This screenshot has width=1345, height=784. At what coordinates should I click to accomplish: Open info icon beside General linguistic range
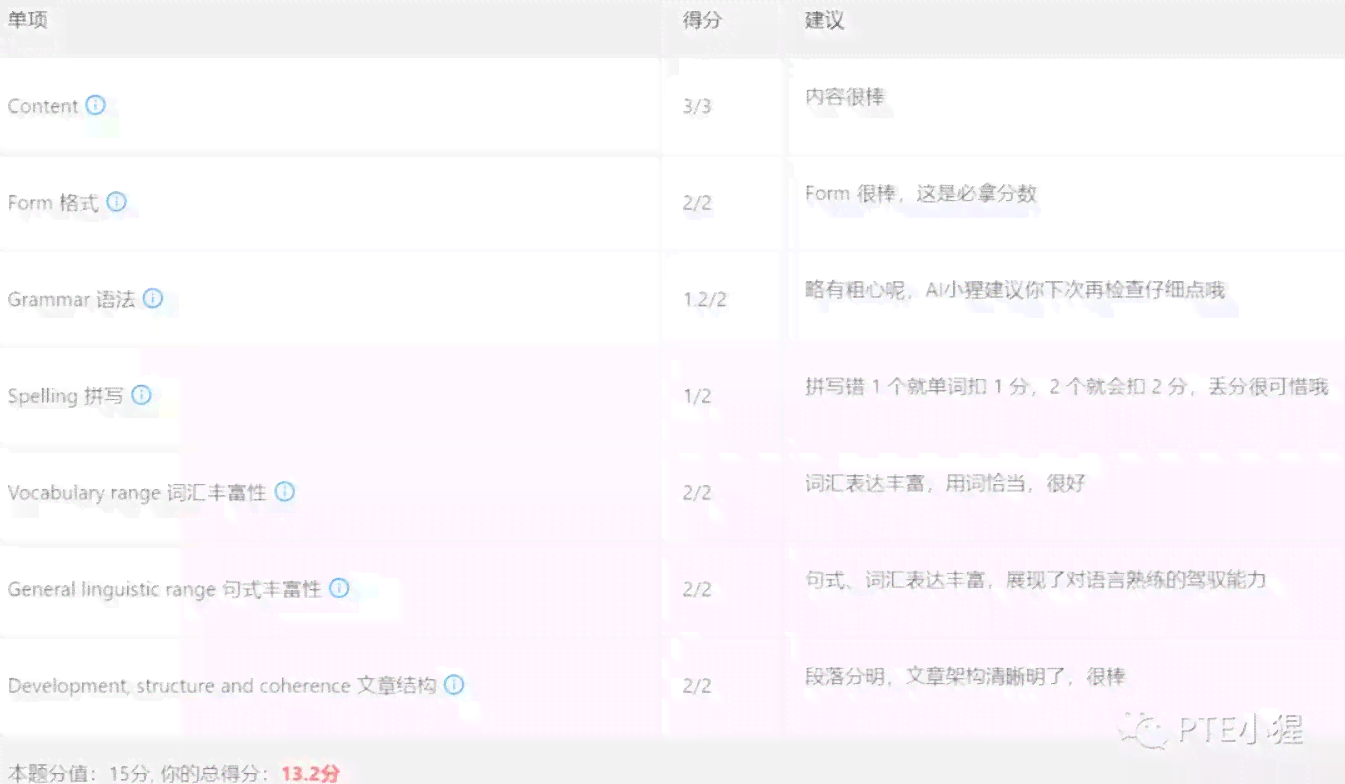[x=339, y=588]
